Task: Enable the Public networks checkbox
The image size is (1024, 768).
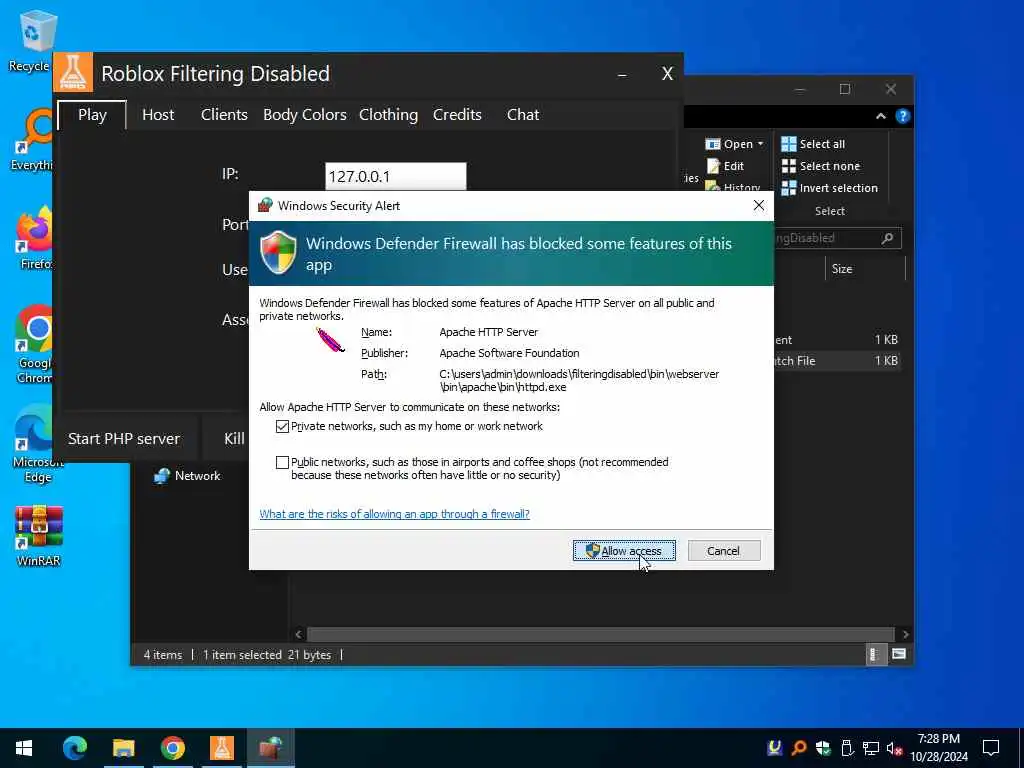Action: pos(282,462)
